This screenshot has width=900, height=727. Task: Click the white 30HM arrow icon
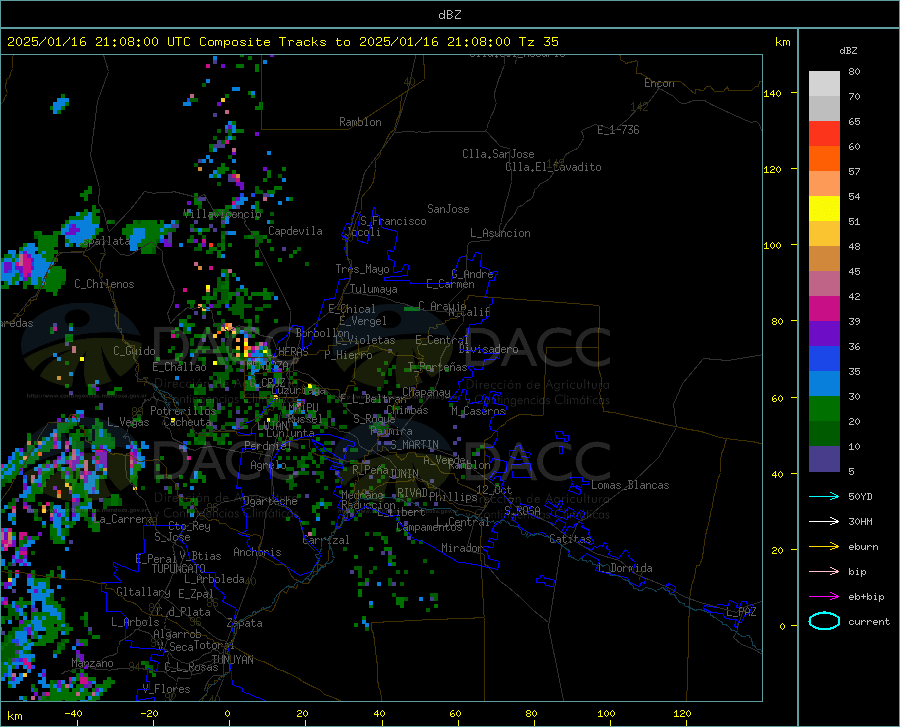point(824,522)
